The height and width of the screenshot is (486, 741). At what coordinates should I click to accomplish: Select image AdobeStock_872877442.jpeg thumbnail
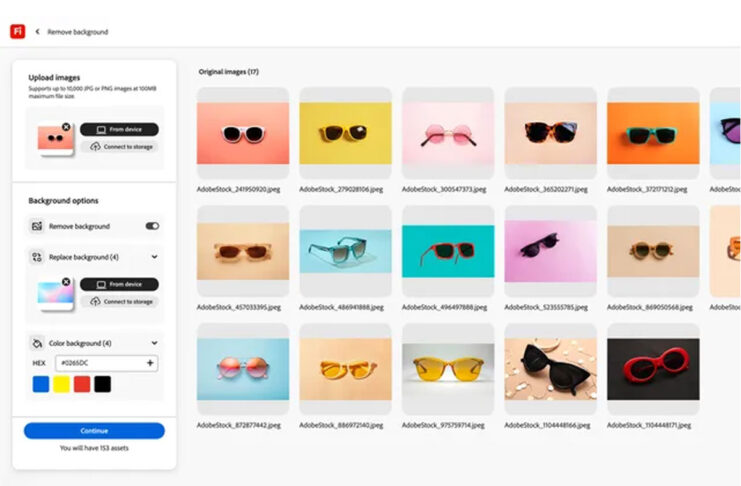pyautogui.click(x=243, y=369)
